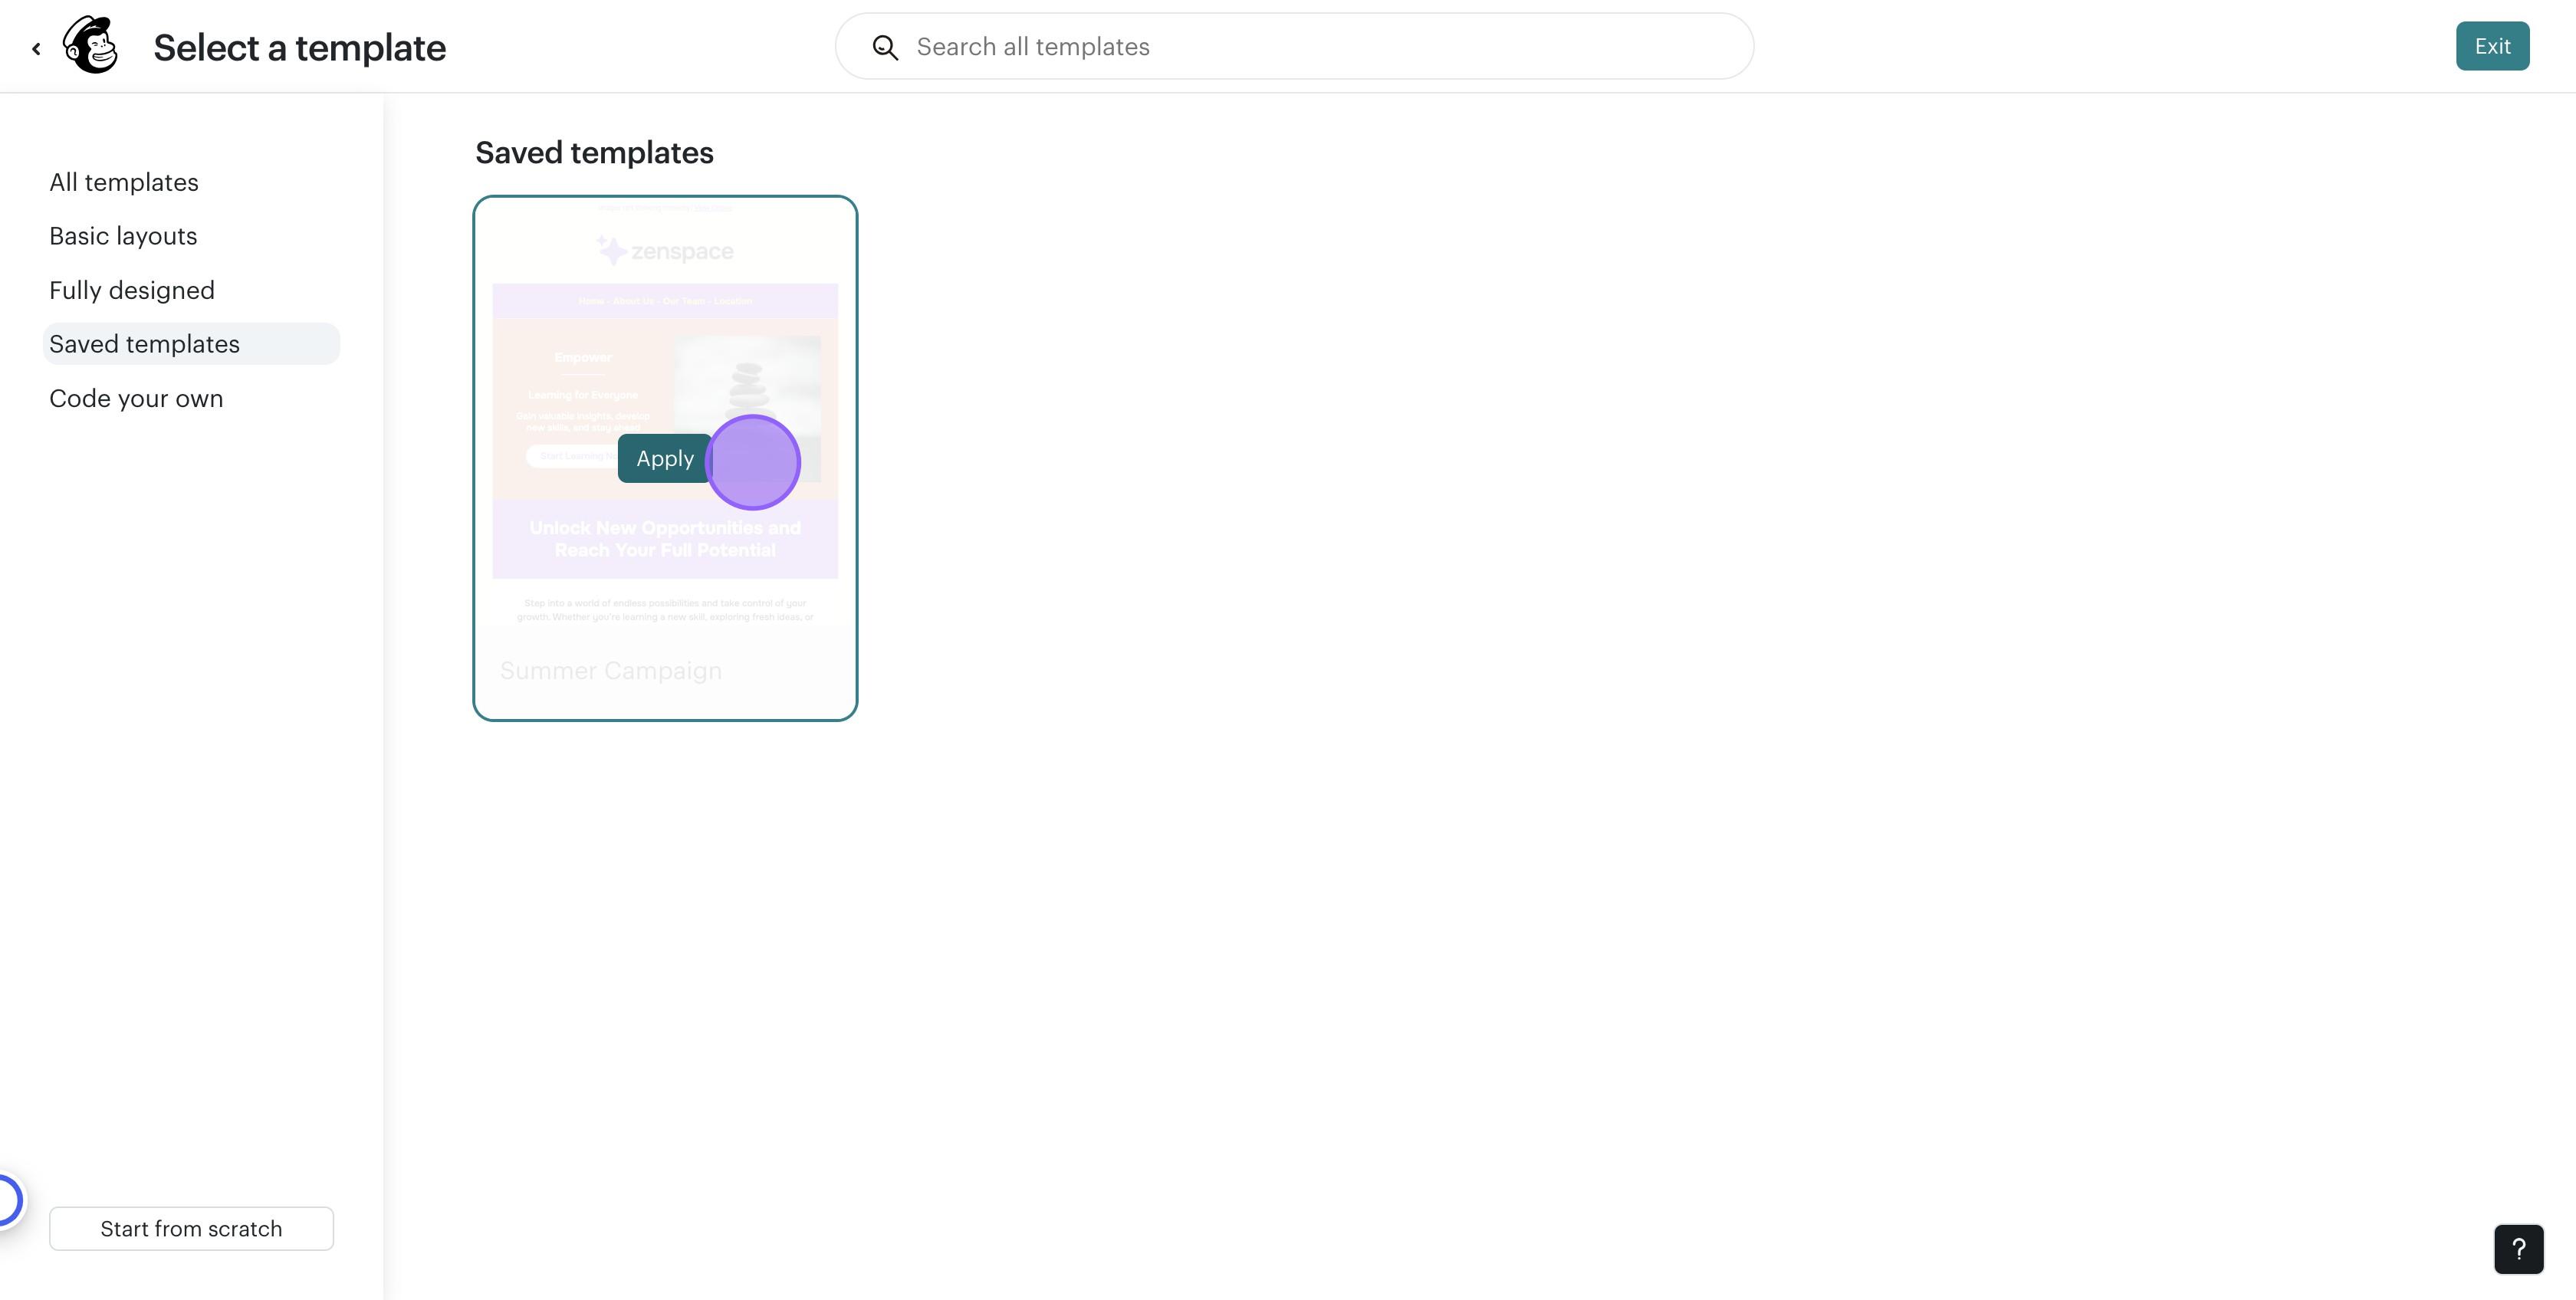Apply the Summer Campaign template
Viewport: 2576px width, 1300px height.
pos(664,458)
